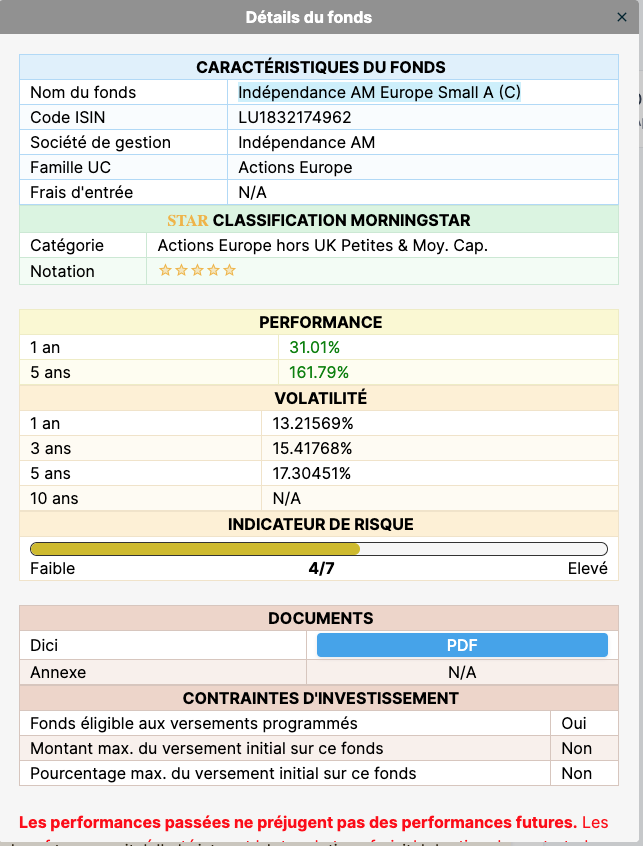The height and width of the screenshot is (846, 643).
Task: Click Fonds éligible aux versements programmés label
Action: click(194, 724)
